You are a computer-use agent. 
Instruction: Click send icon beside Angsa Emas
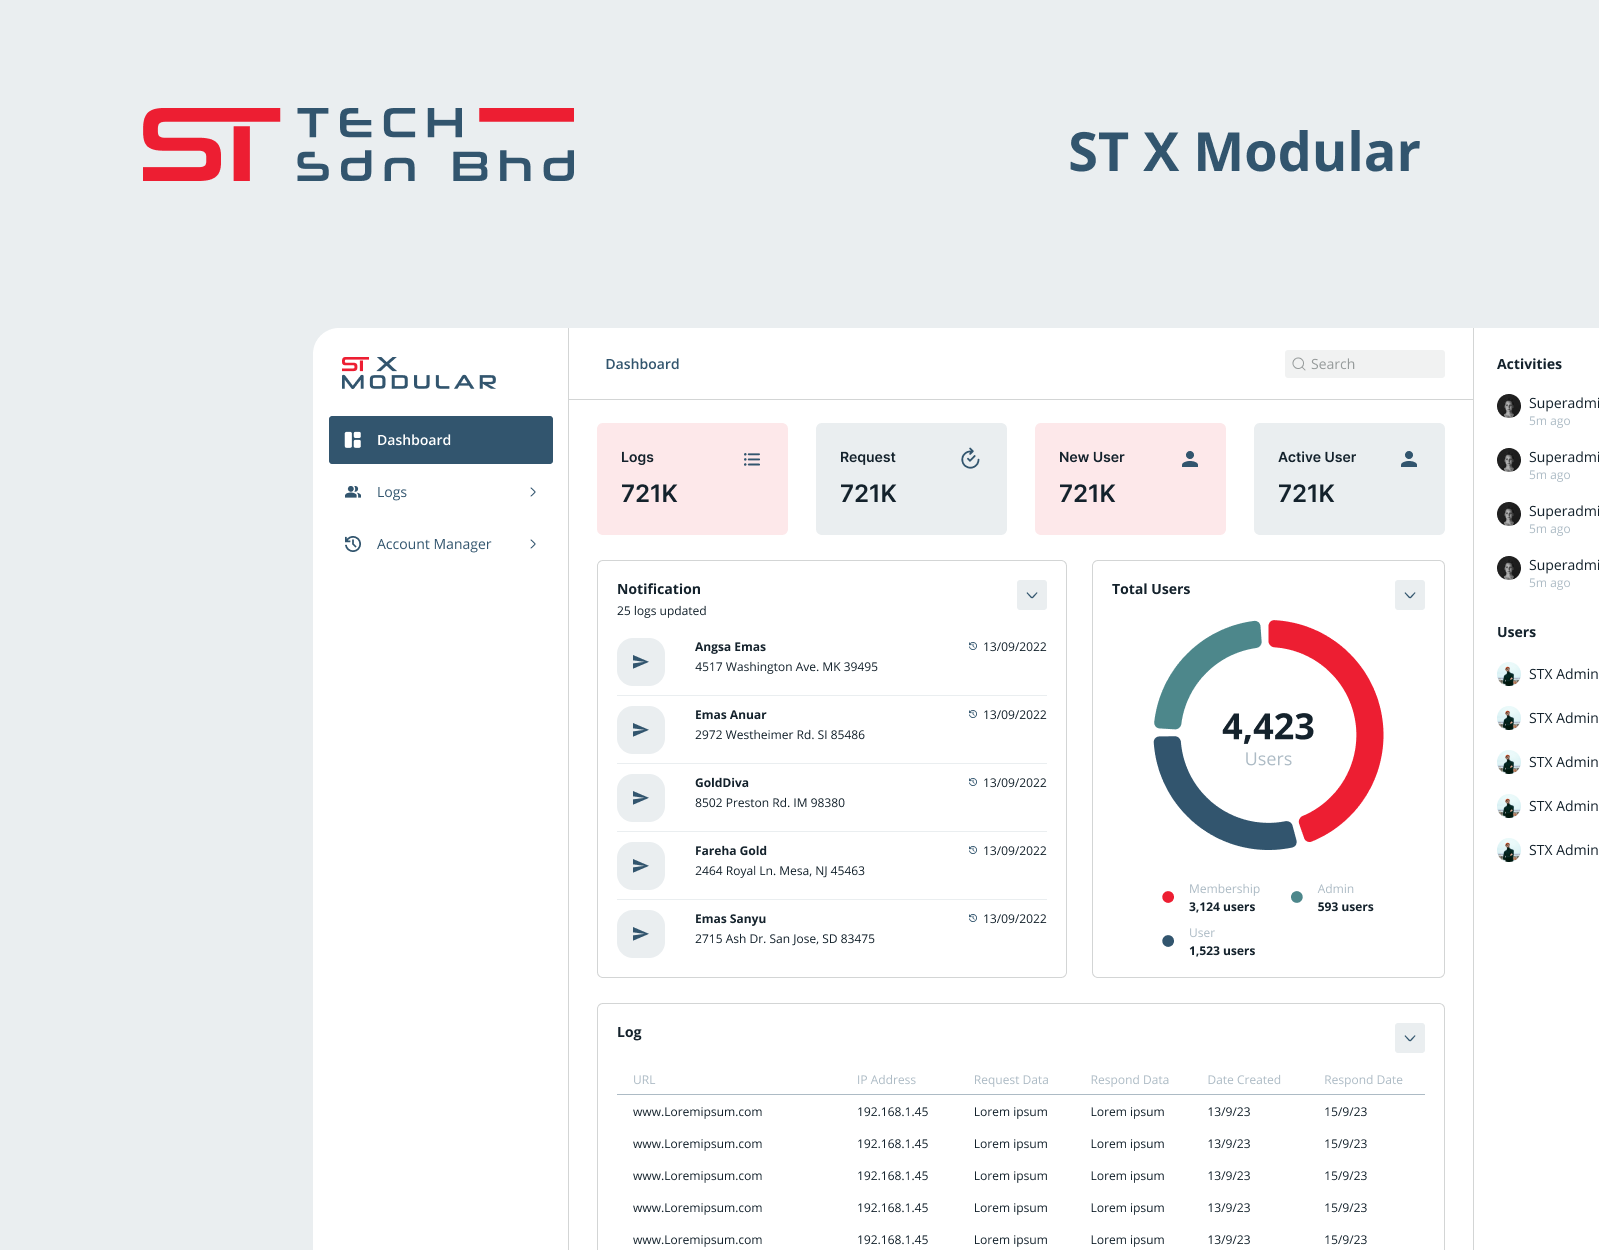coord(641,662)
